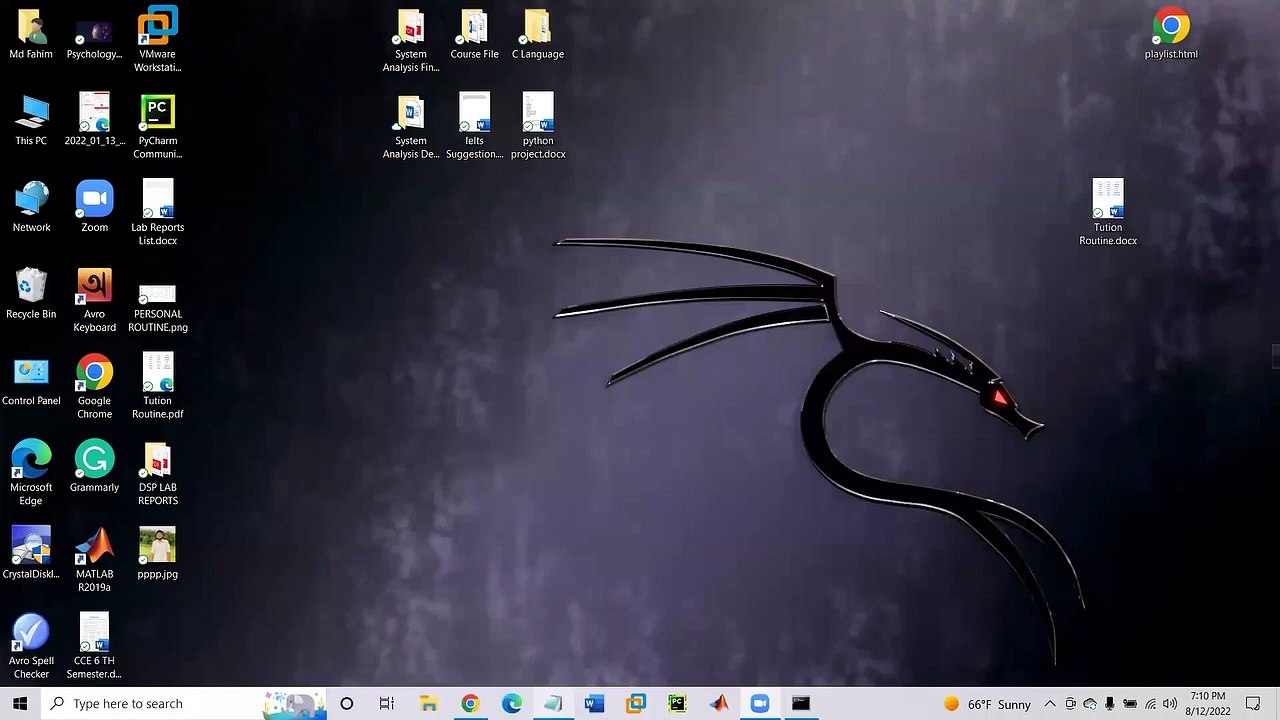The height and width of the screenshot is (720, 1280).
Task: Launch Avro Keyboard
Action: (x=94, y=300)
